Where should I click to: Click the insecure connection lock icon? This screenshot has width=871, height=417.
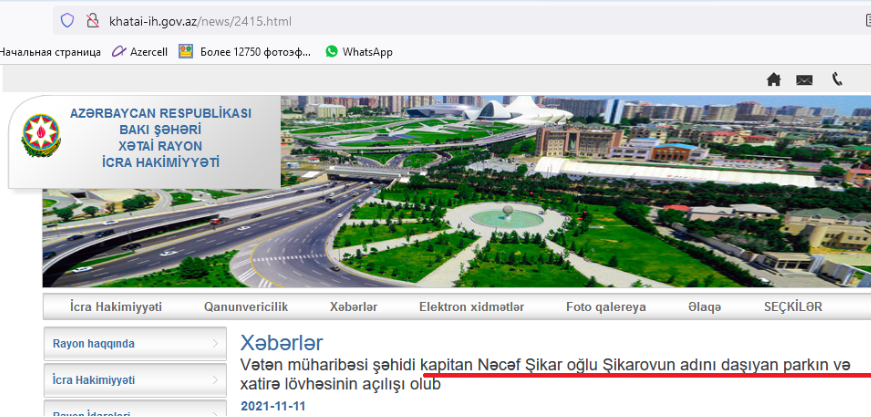point(93,20)
